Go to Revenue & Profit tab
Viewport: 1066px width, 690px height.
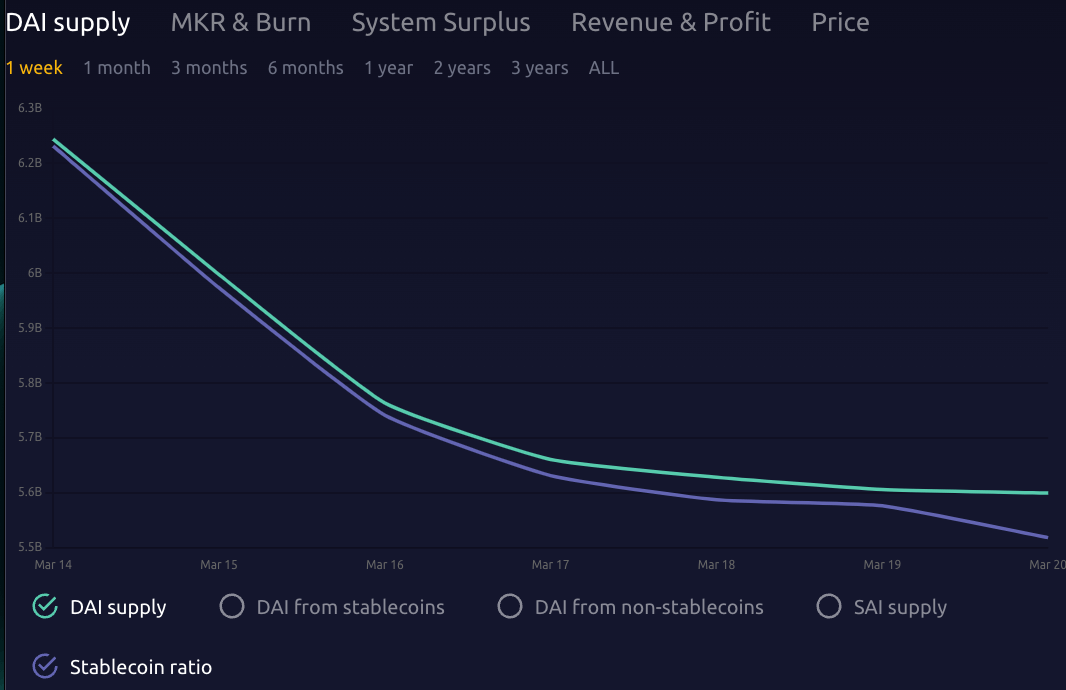671,22
